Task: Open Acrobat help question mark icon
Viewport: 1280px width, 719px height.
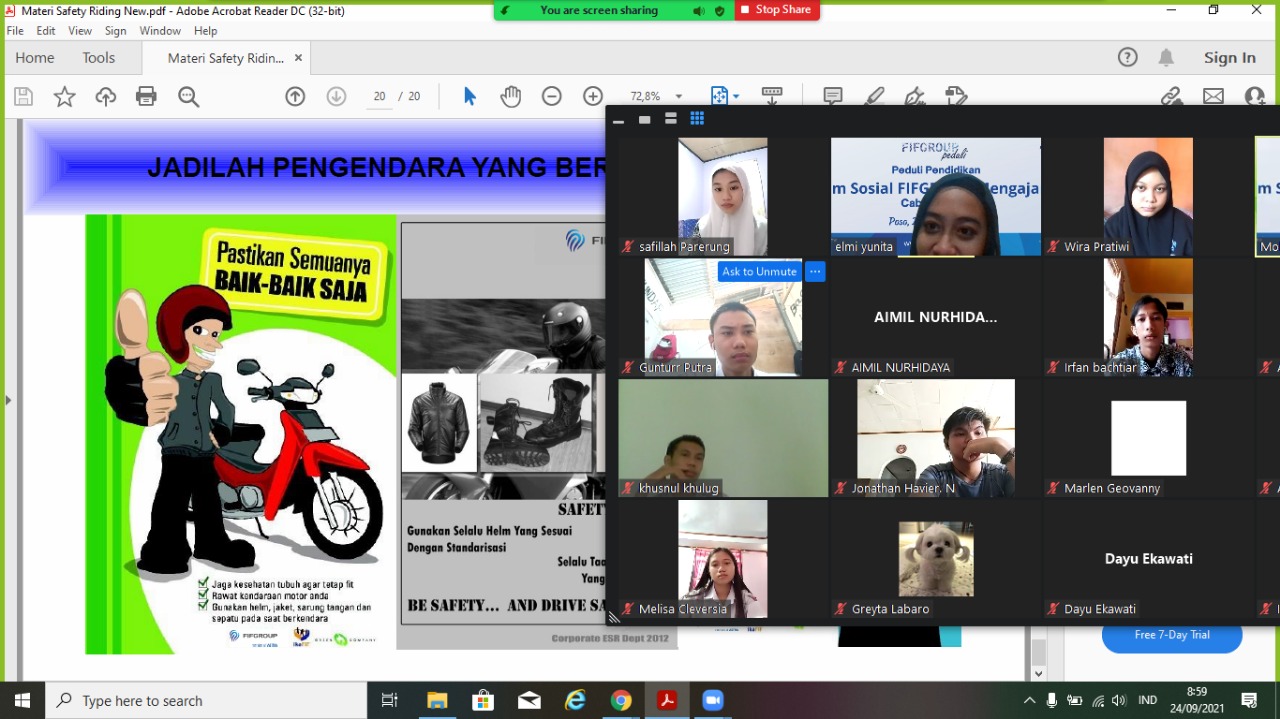Action: pyautogui.click(x=1127, y=57)
